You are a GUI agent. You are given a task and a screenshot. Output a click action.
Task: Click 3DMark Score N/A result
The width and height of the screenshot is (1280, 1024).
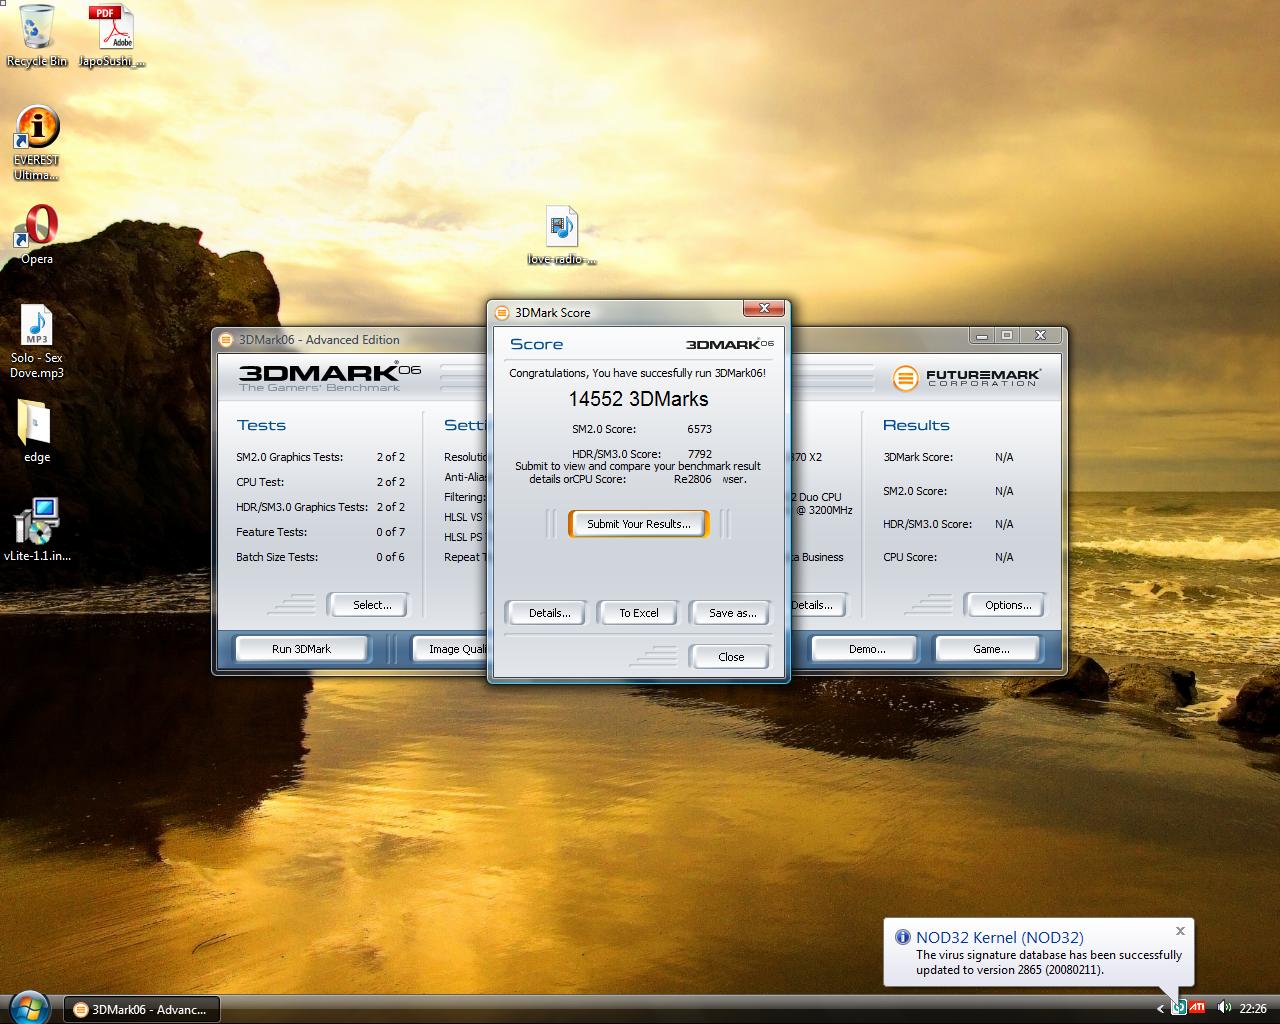[x=1004, y=457]
